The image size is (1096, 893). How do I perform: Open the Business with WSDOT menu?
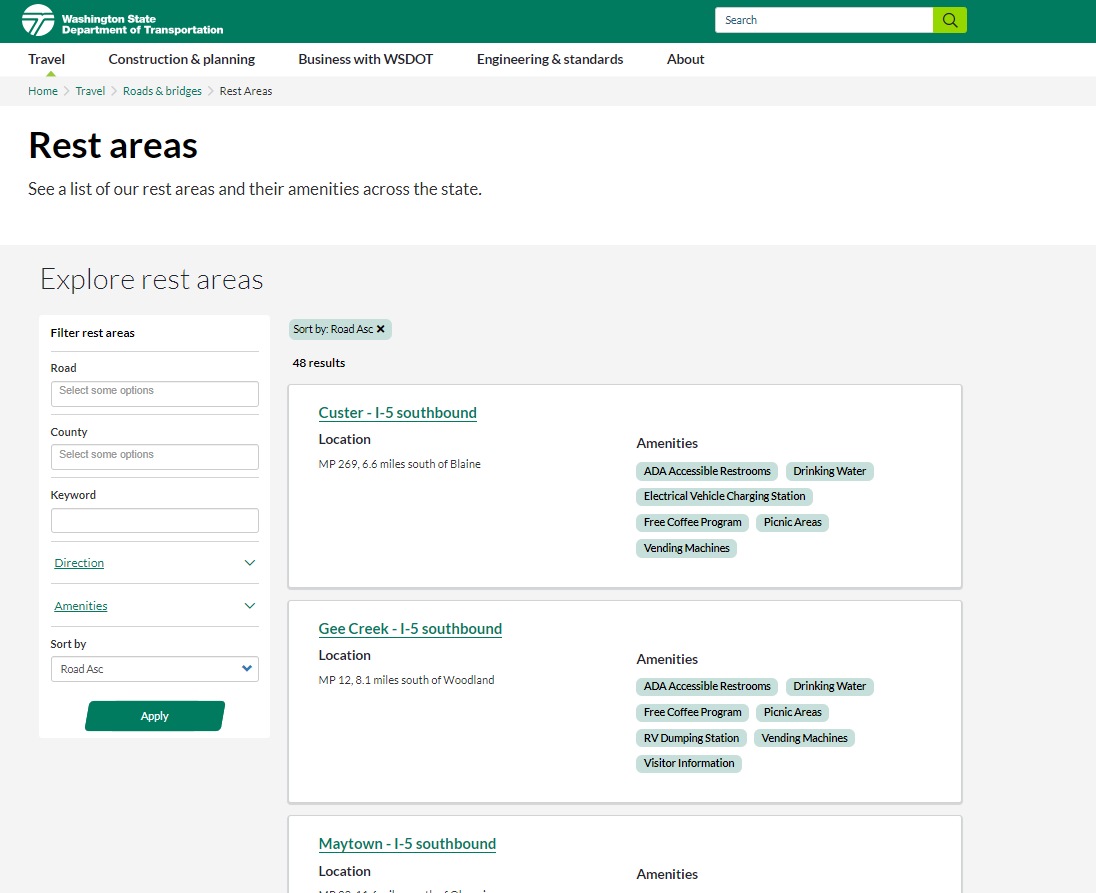[x=365, y=59]
